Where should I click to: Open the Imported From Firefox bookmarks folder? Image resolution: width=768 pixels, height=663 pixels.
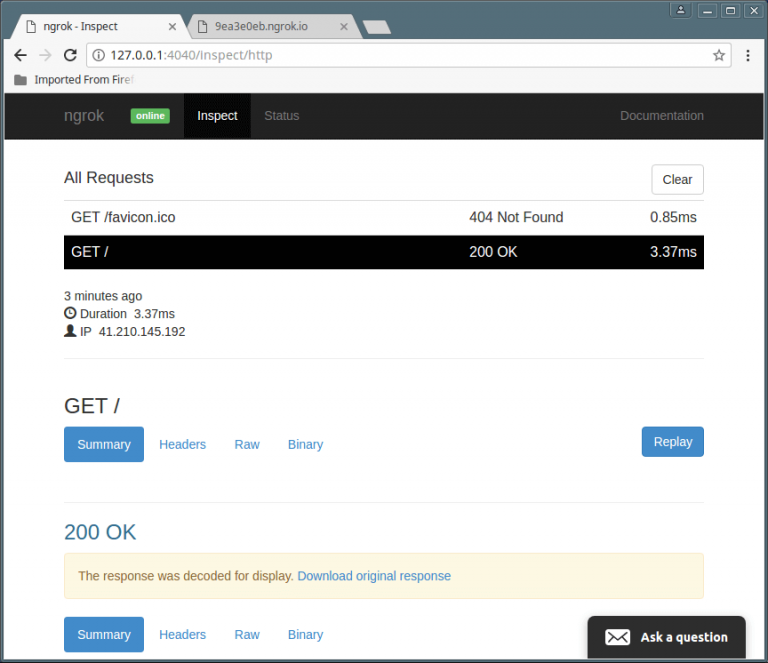click(x=73, y=80)
